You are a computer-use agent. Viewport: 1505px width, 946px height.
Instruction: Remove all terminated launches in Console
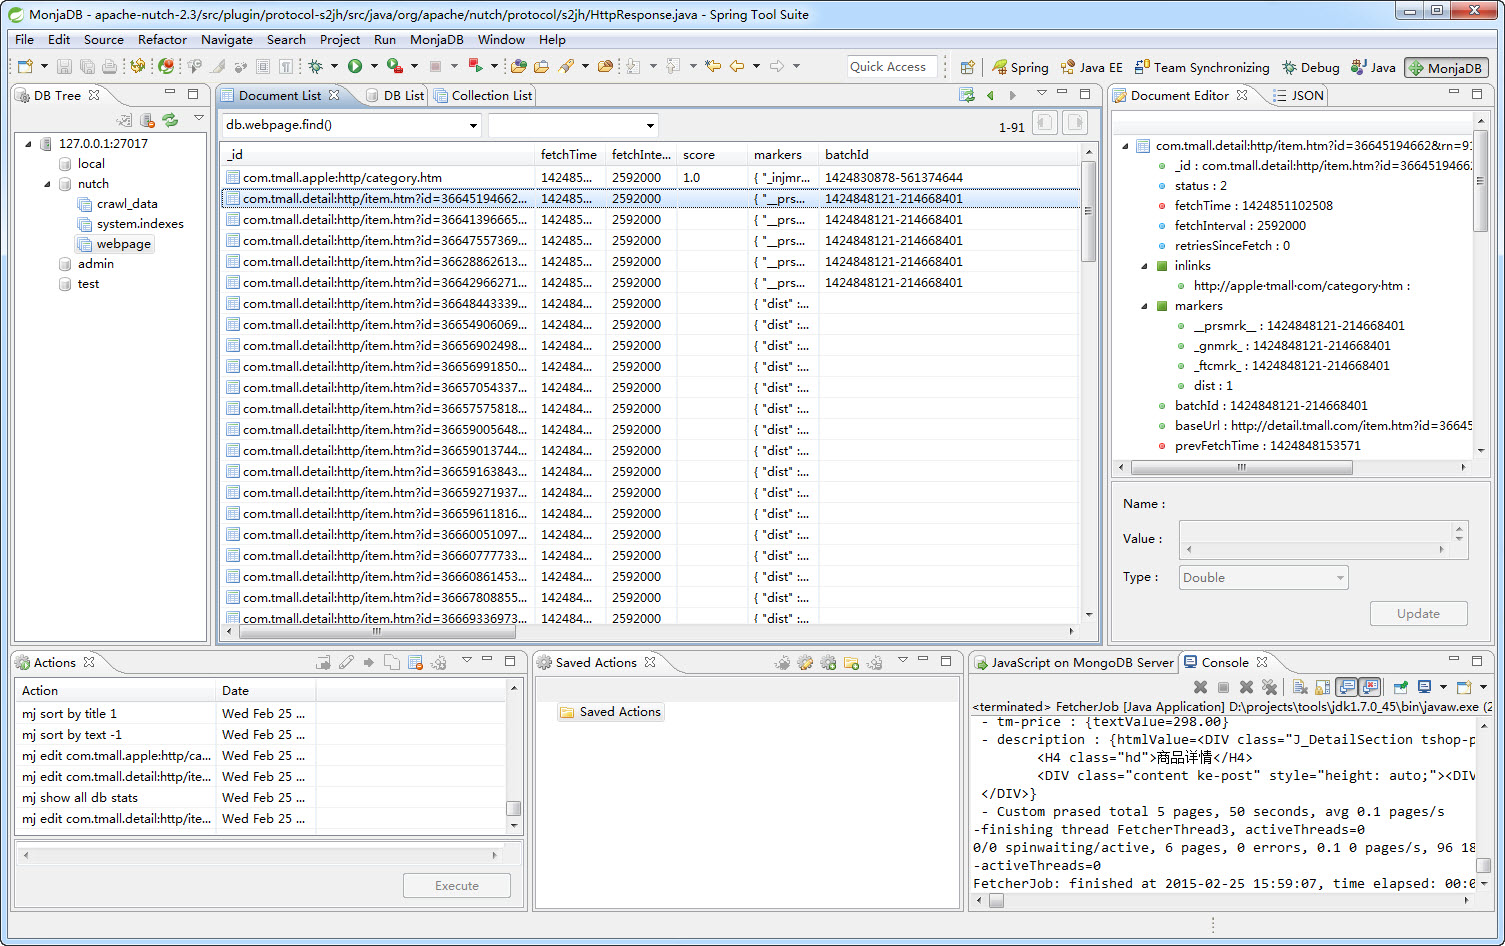click(1270, 687)
